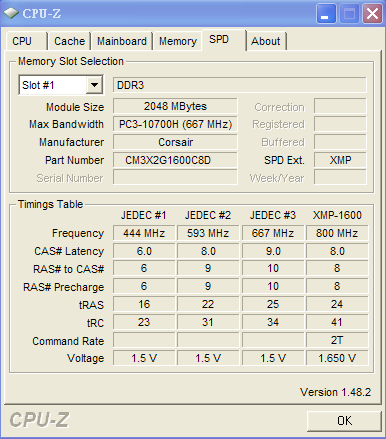Image resolution: width=386 pixels, height=439 pixels.
Task: Expand the Slot #1 dropdown arrow
Action: tap(94, 85)
